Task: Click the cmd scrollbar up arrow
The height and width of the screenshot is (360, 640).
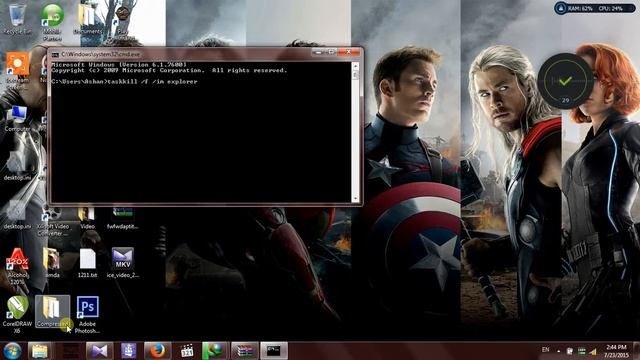Action: [x=355, y=65]
